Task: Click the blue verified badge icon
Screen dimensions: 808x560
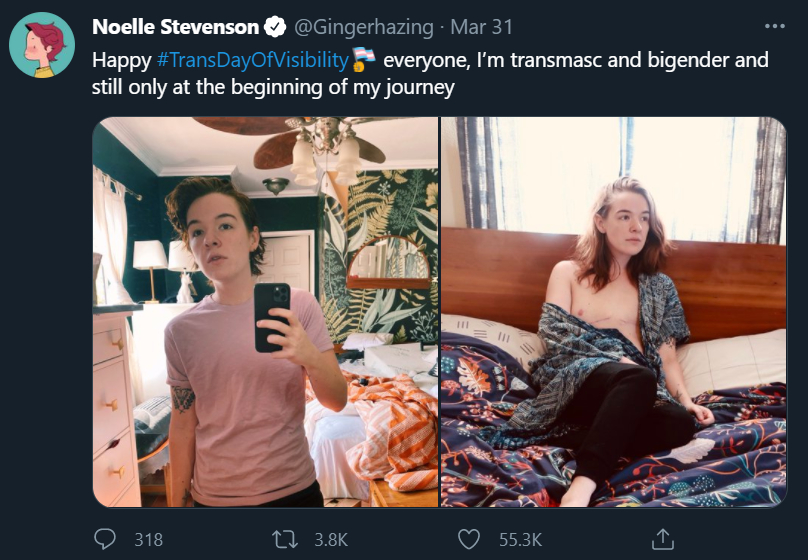Action: tap(275, 27)
